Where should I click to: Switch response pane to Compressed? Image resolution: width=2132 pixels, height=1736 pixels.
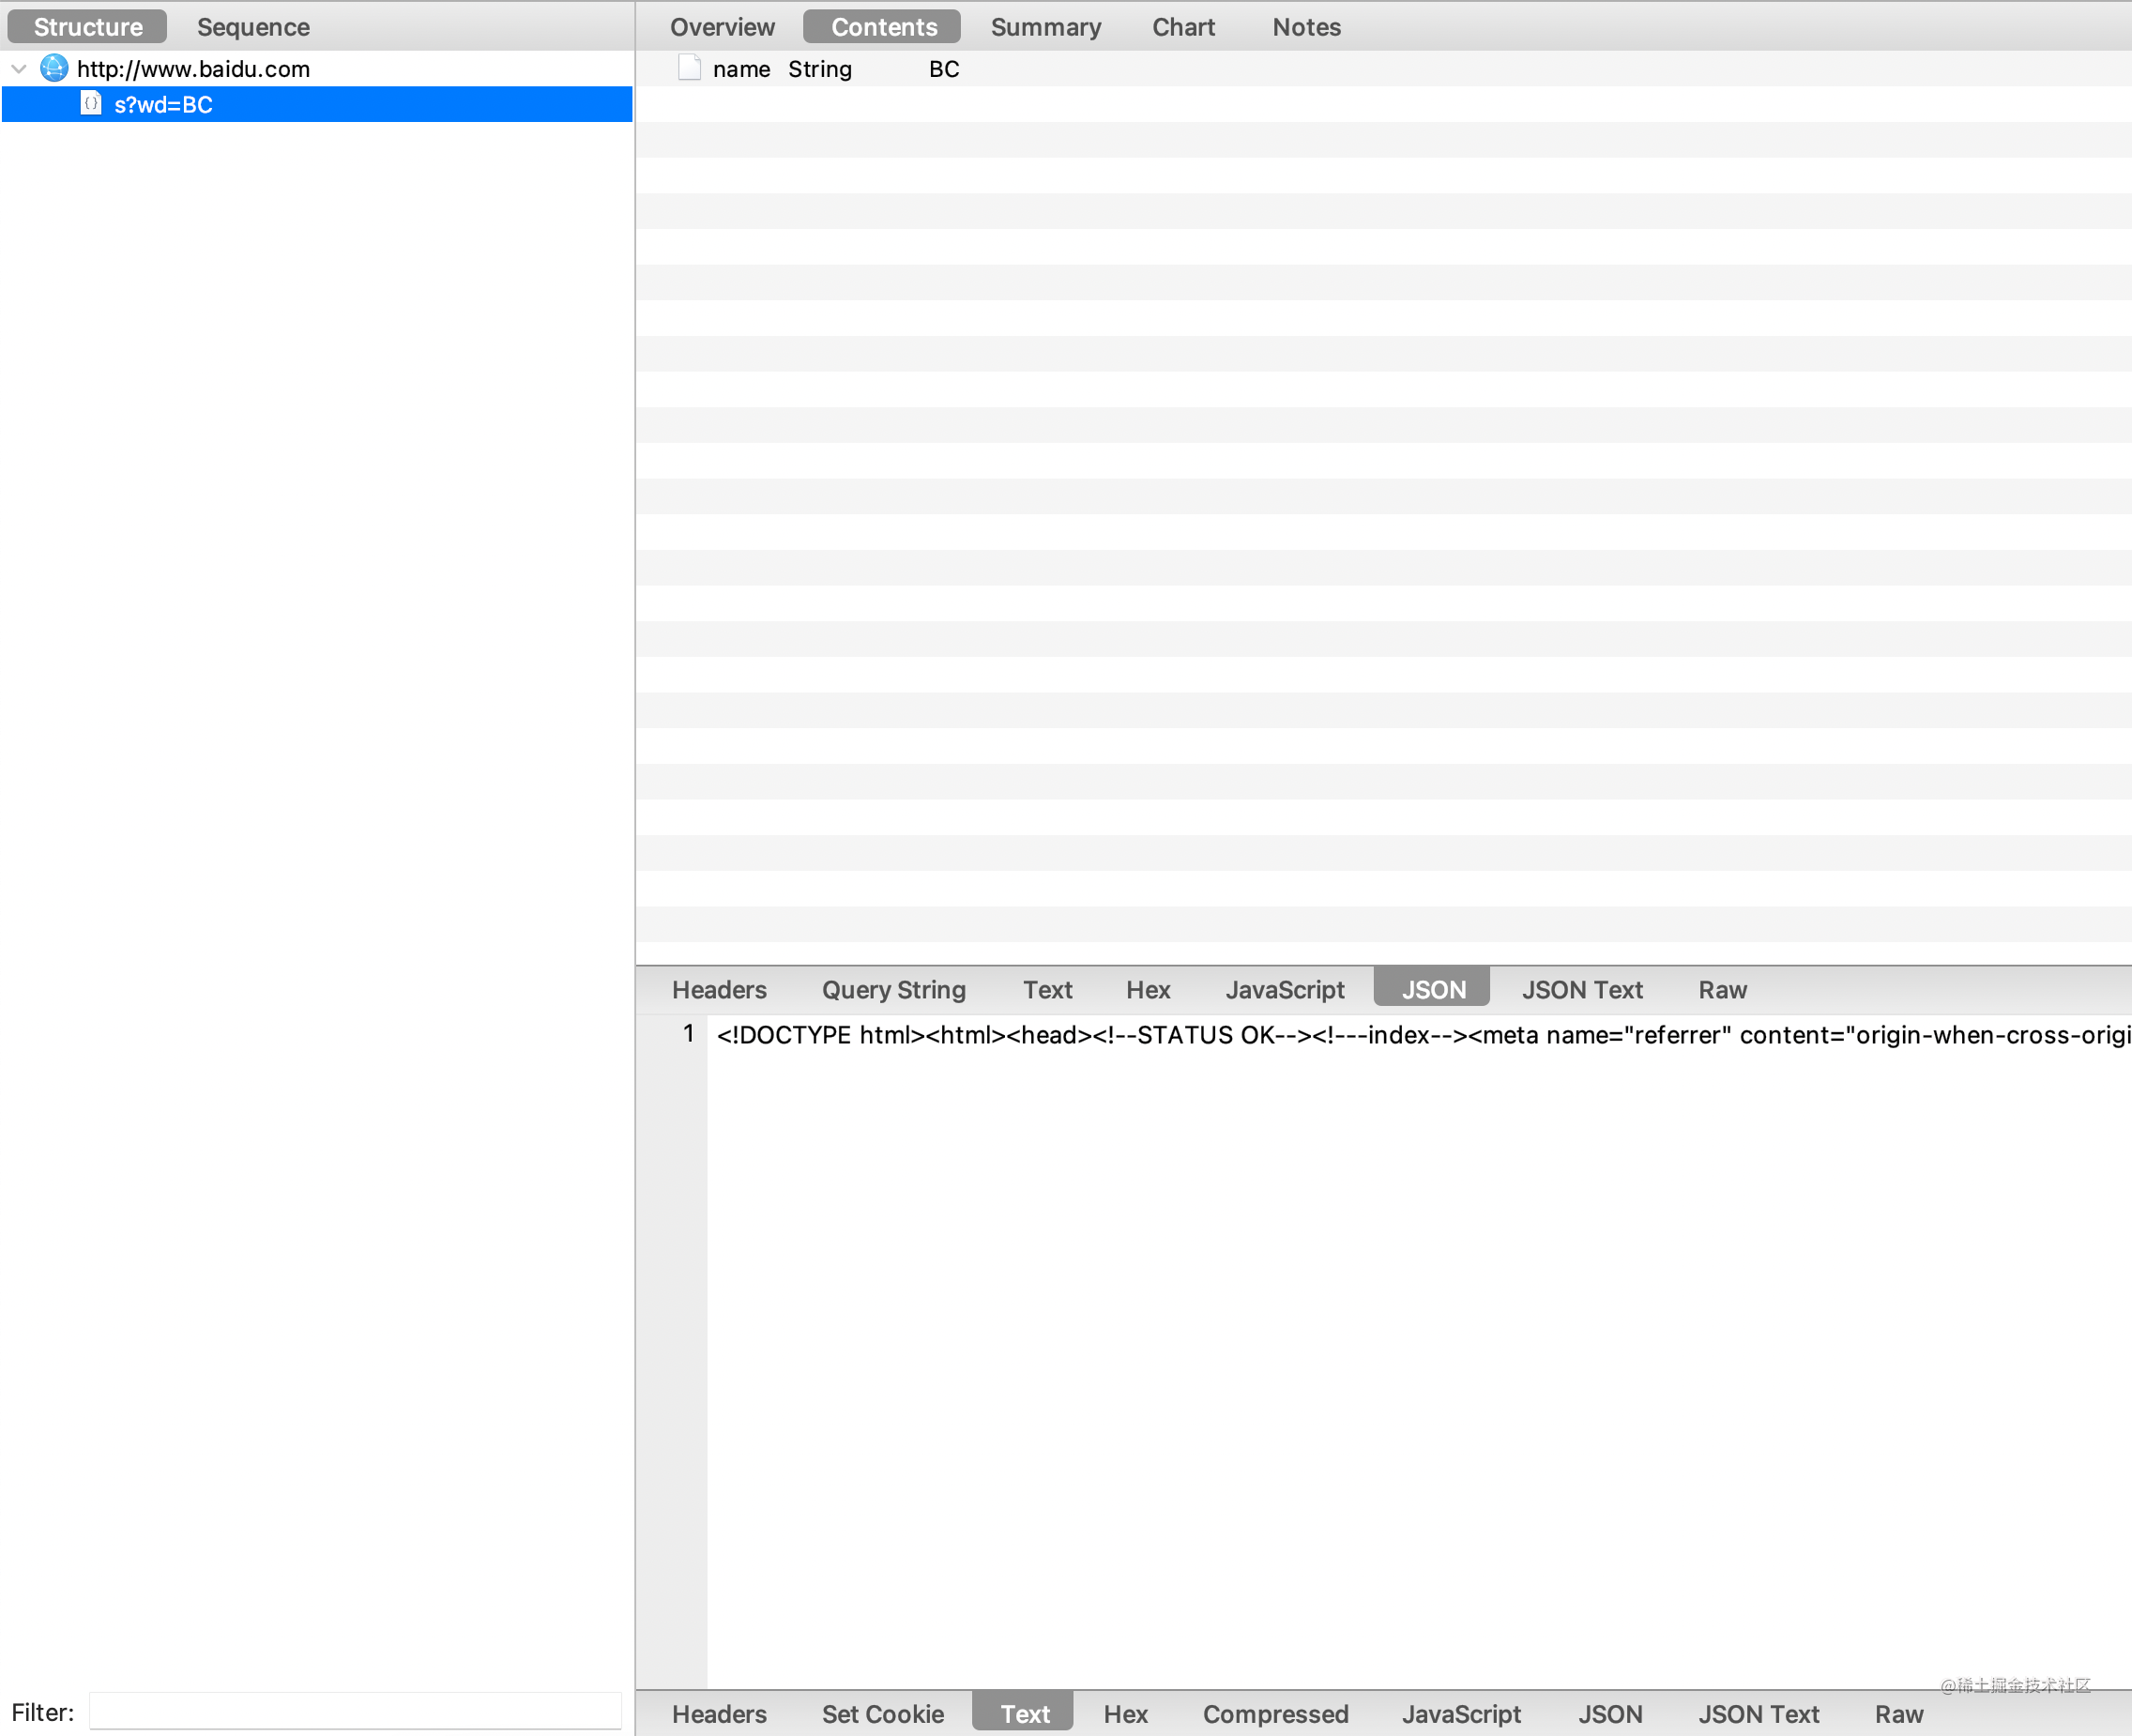[x=1275, y=1714]
